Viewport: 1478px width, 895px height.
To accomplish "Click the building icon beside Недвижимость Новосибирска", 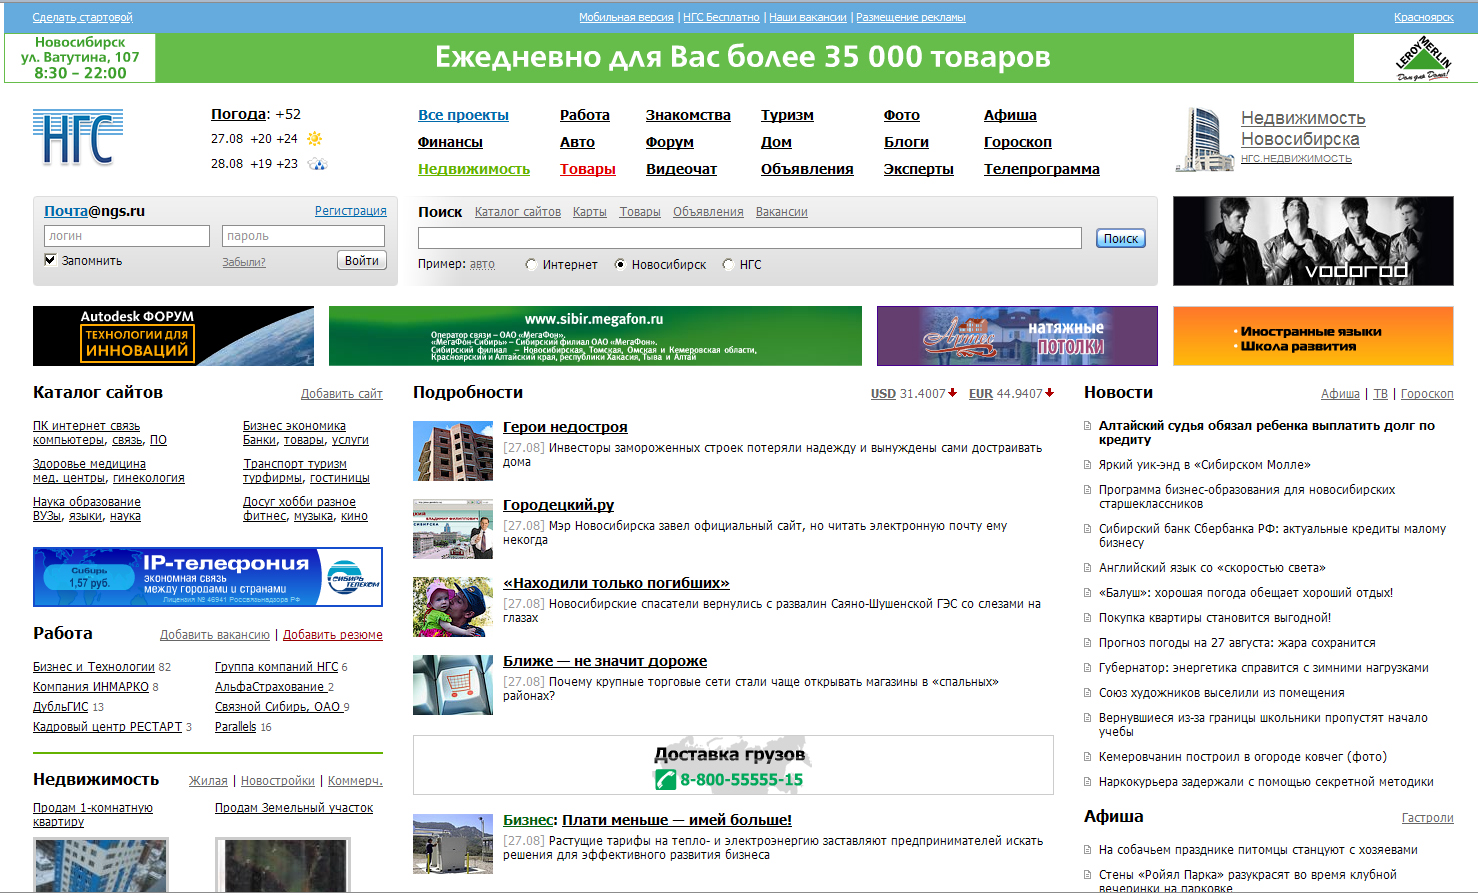I will [1202, 139].
